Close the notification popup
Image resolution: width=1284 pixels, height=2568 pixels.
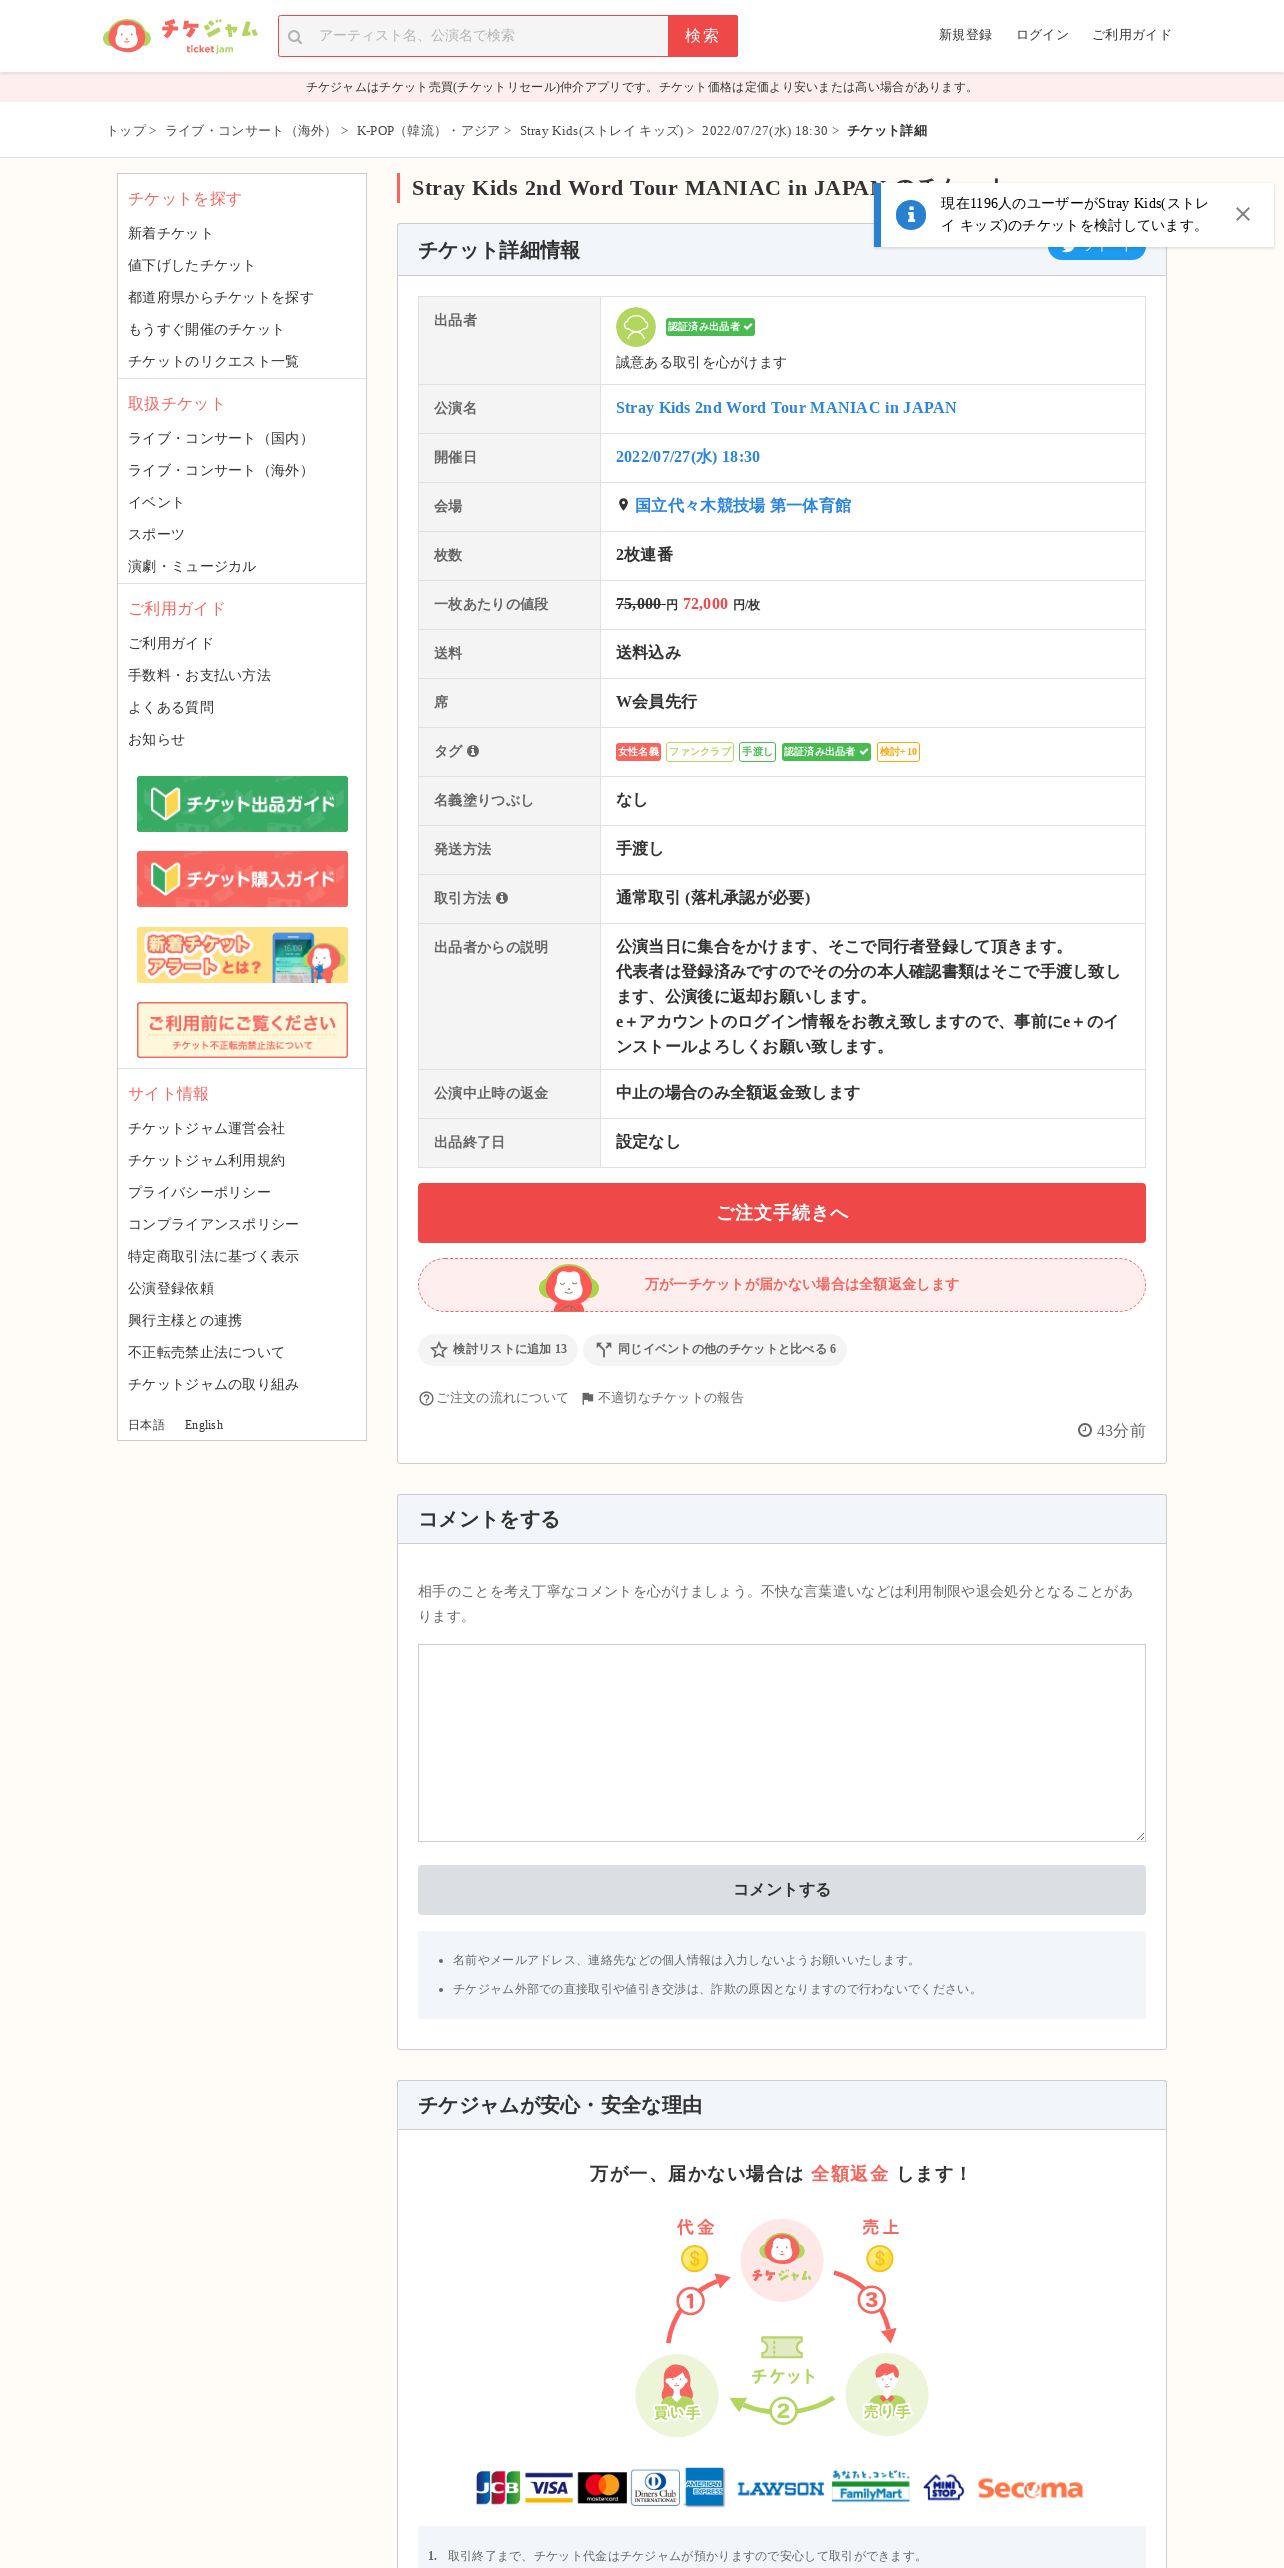pos(1243,214)
